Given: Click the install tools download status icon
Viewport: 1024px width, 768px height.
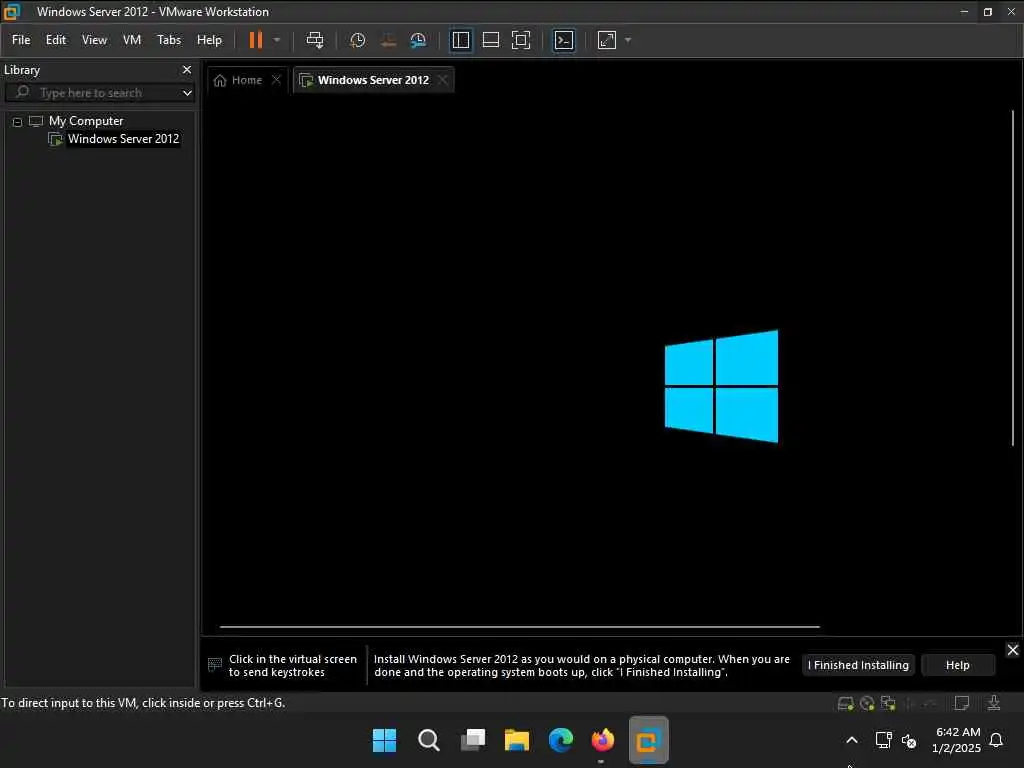Looking at the screenshot, I should [x=993, y=703].
